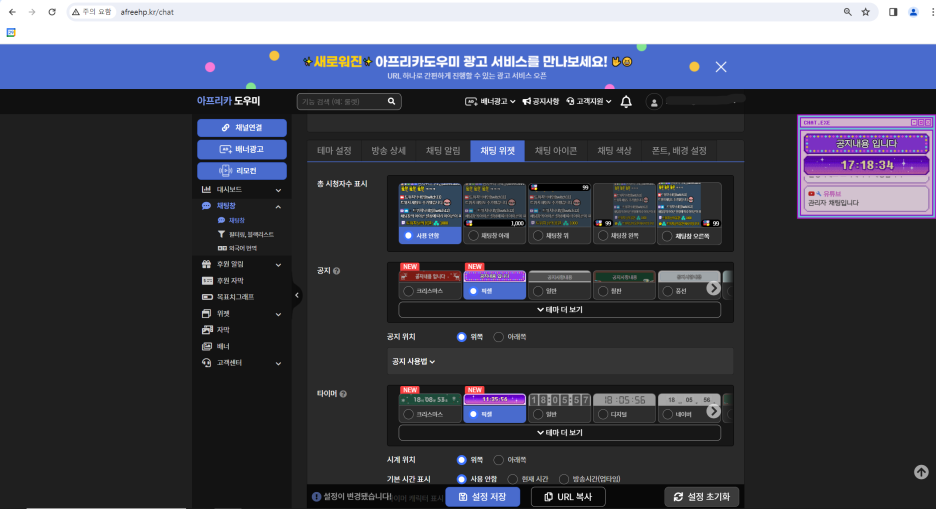Open Chrome zoom magnifier icon in address bar
Image resolution: width=936 pixels, height=509 pixels.
pyautogui.click(x=847, y=12)
